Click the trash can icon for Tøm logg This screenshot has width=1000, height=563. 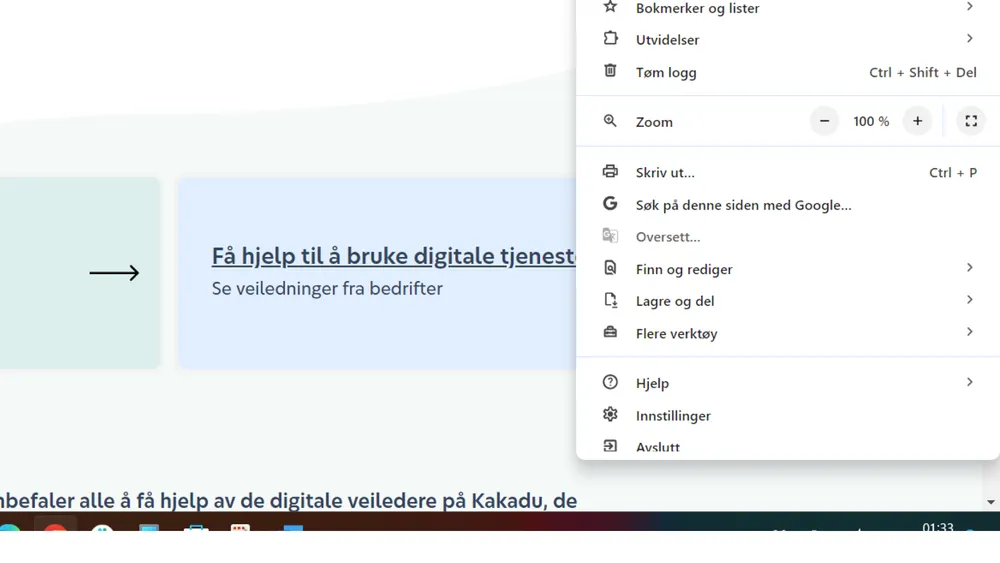pyautogui.click(x=610, y=71)
